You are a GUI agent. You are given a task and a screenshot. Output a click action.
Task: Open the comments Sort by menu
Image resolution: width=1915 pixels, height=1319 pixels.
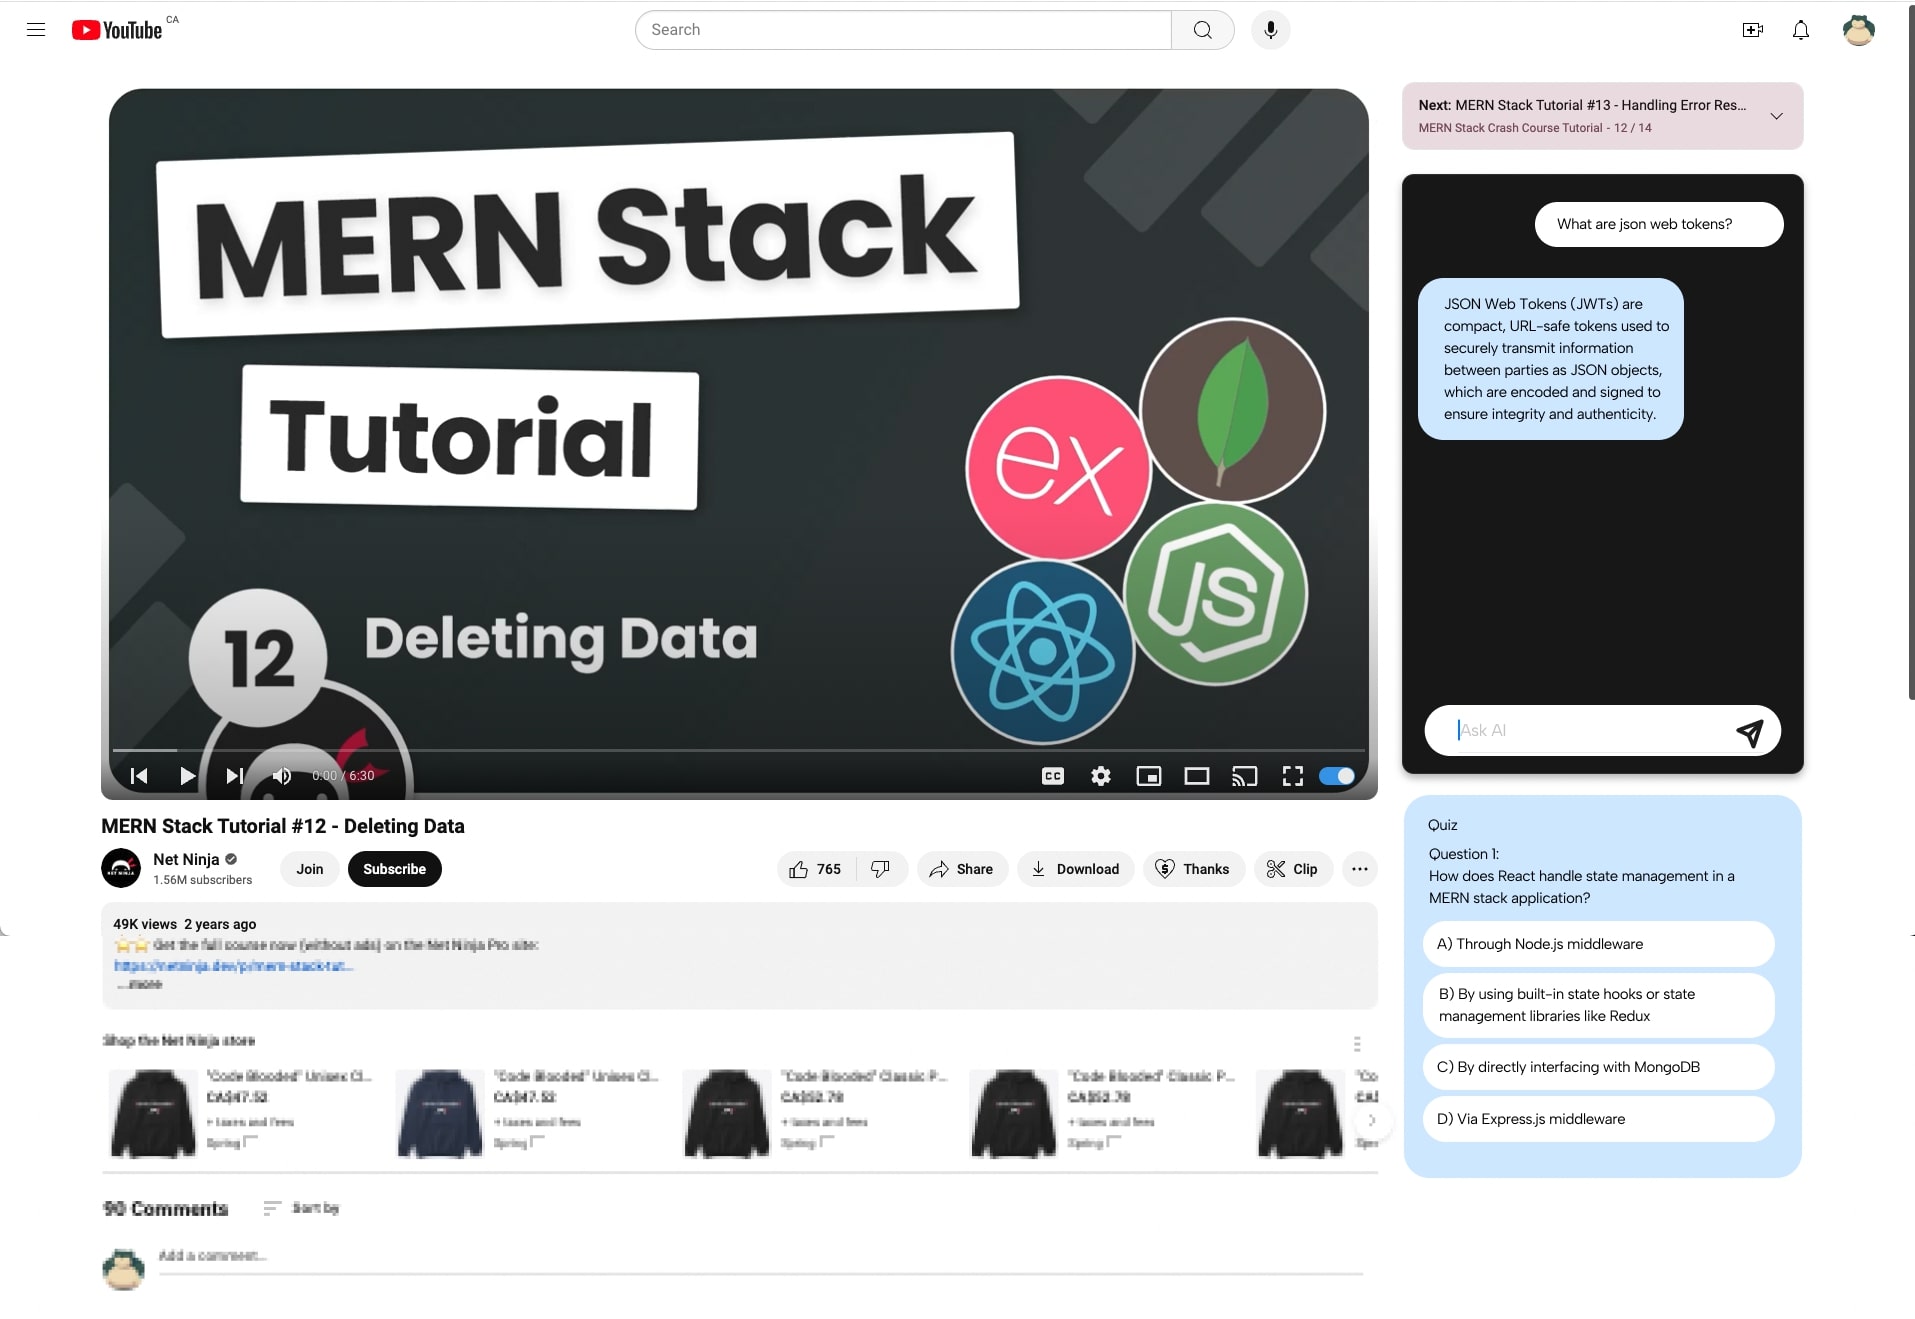pyautogui.click(x=302, y=1208)
